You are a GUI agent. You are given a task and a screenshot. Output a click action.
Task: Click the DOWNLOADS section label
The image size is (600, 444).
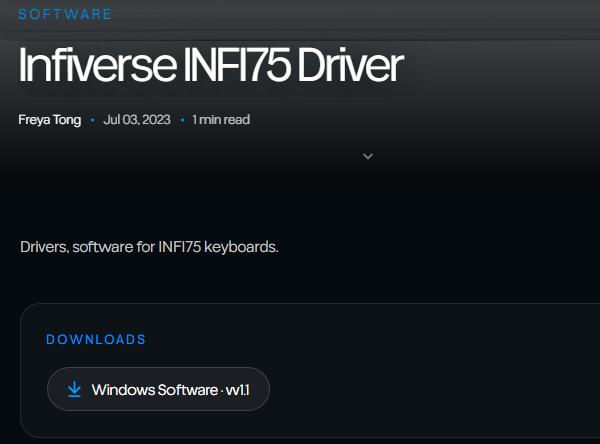click(96, 340)
